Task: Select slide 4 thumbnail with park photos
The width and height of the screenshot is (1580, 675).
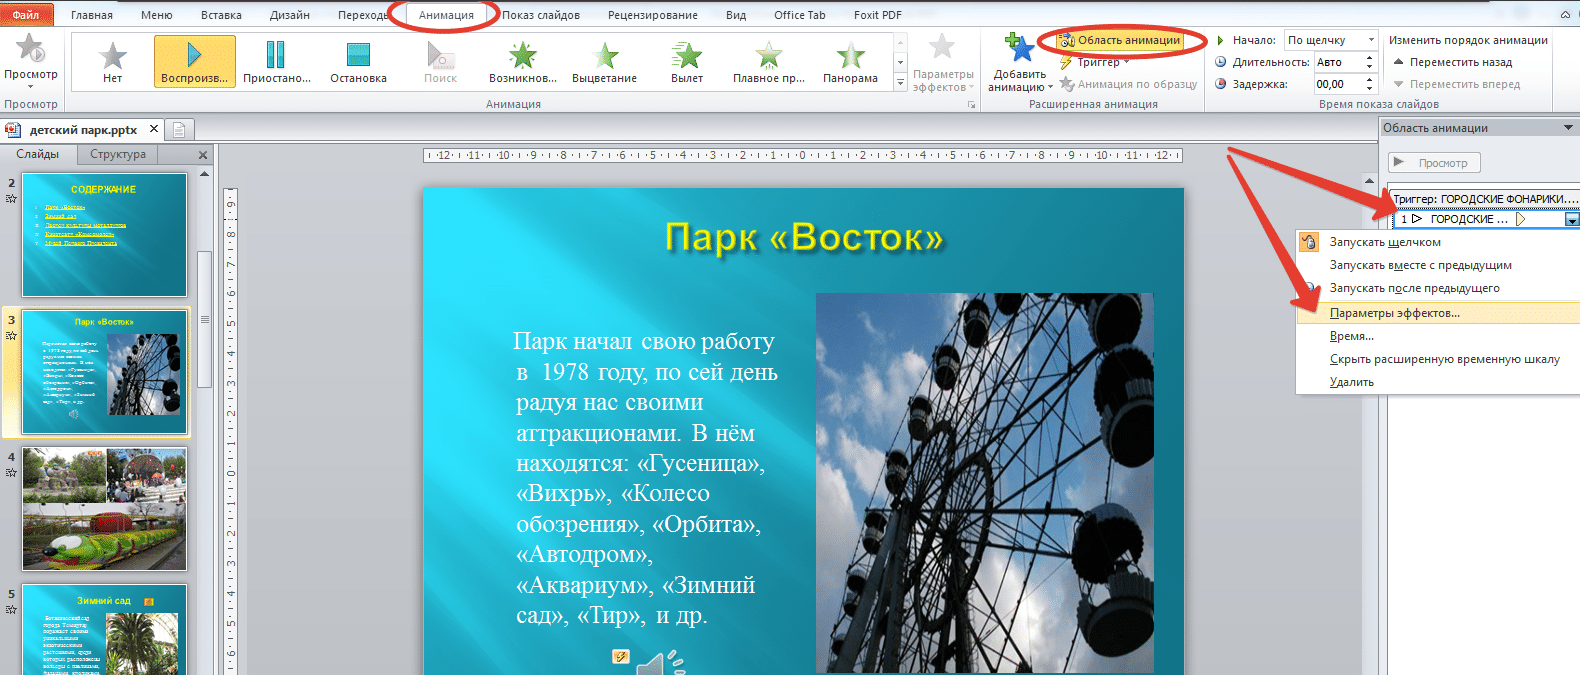Action: (105, 508)
